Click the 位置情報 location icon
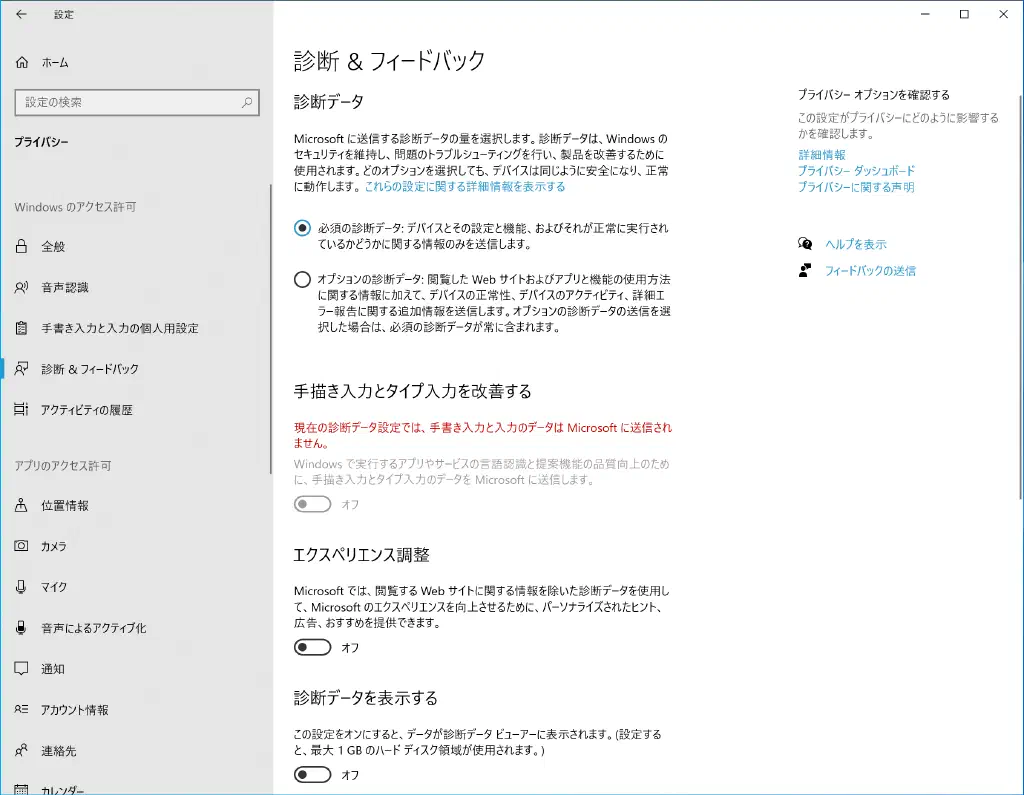This screenshot has width=1024, height=795. pos(22,506)
